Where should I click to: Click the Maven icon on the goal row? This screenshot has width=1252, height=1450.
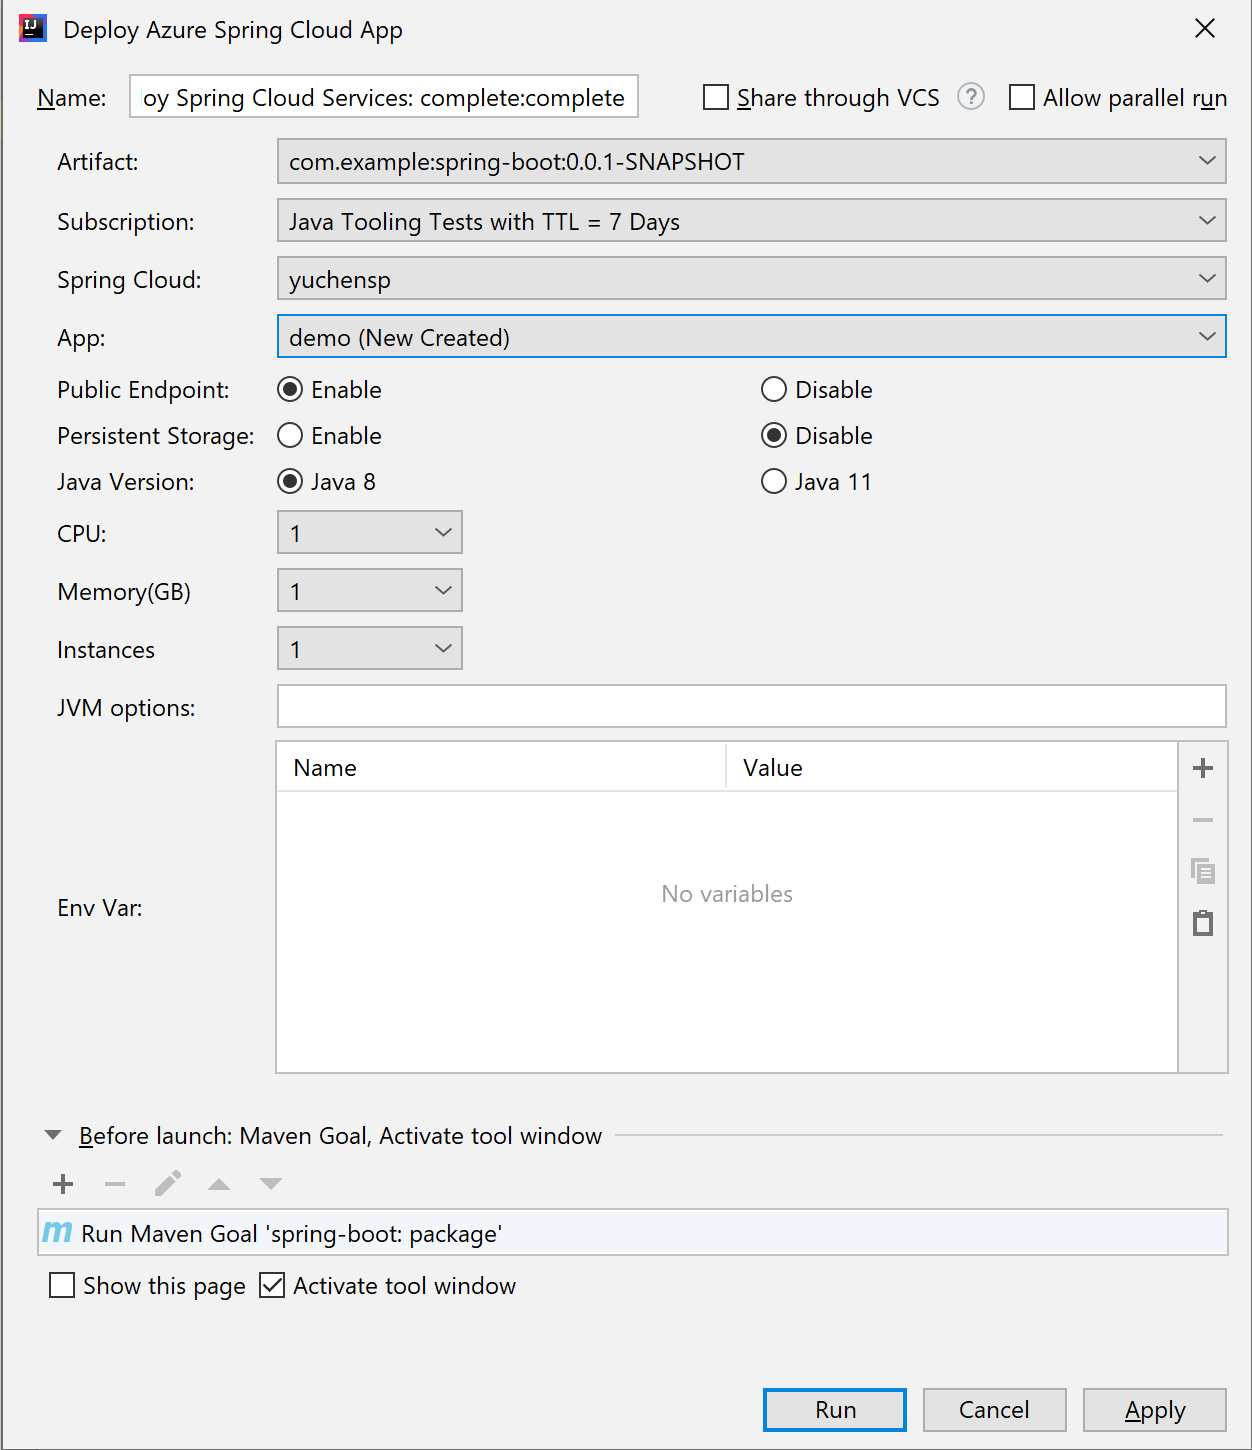57,1233
